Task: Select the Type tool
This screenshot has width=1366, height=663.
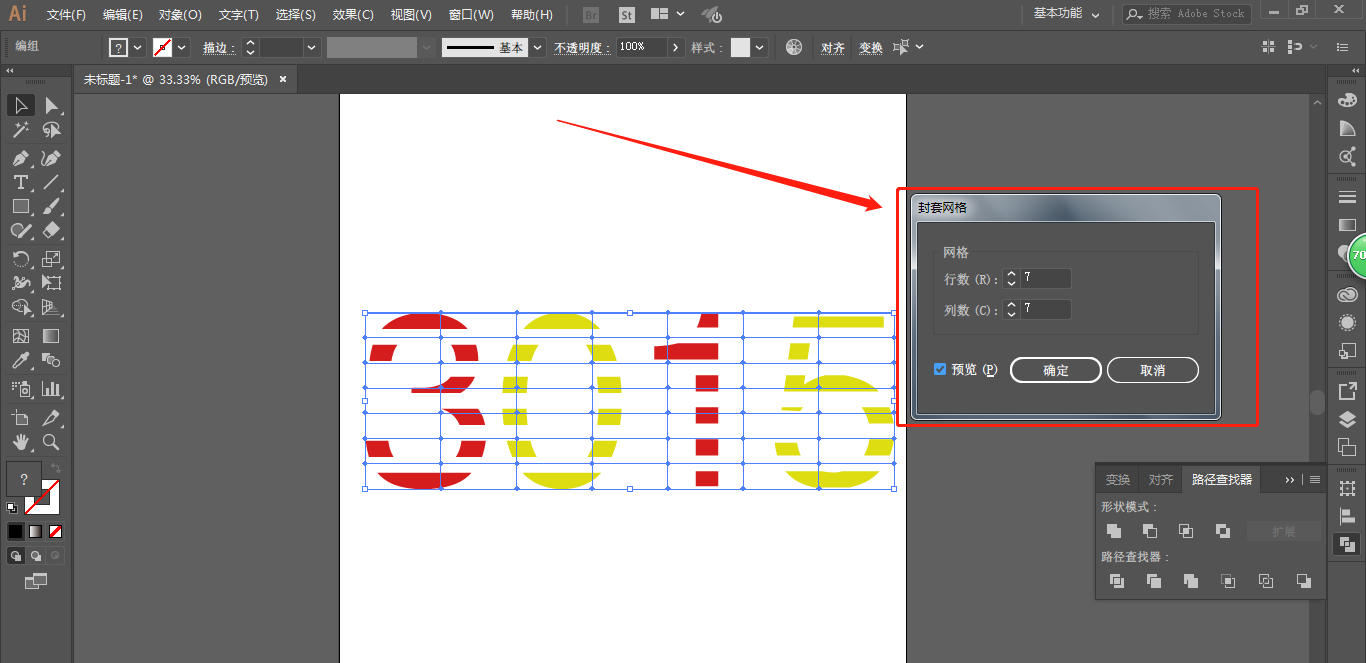Action: 21,182
